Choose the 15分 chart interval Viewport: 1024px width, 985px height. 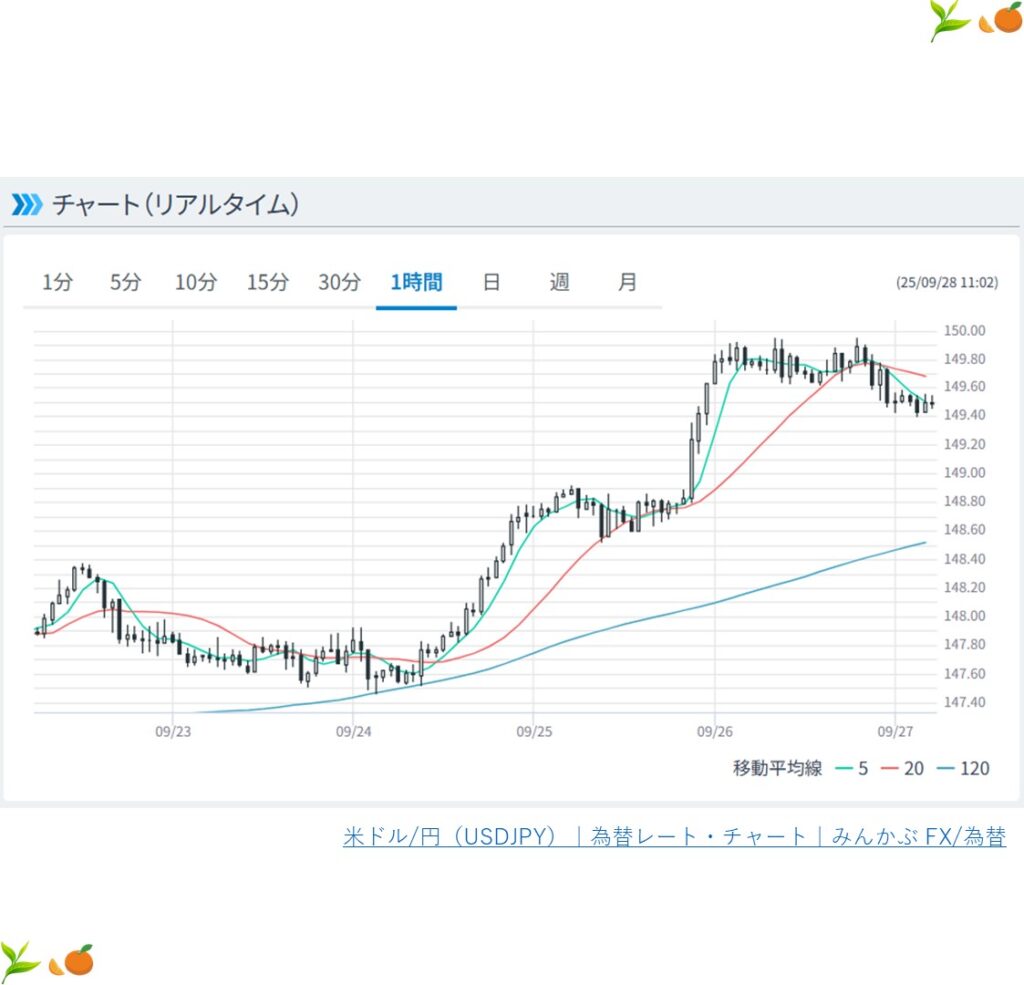(x=267, y=282)
